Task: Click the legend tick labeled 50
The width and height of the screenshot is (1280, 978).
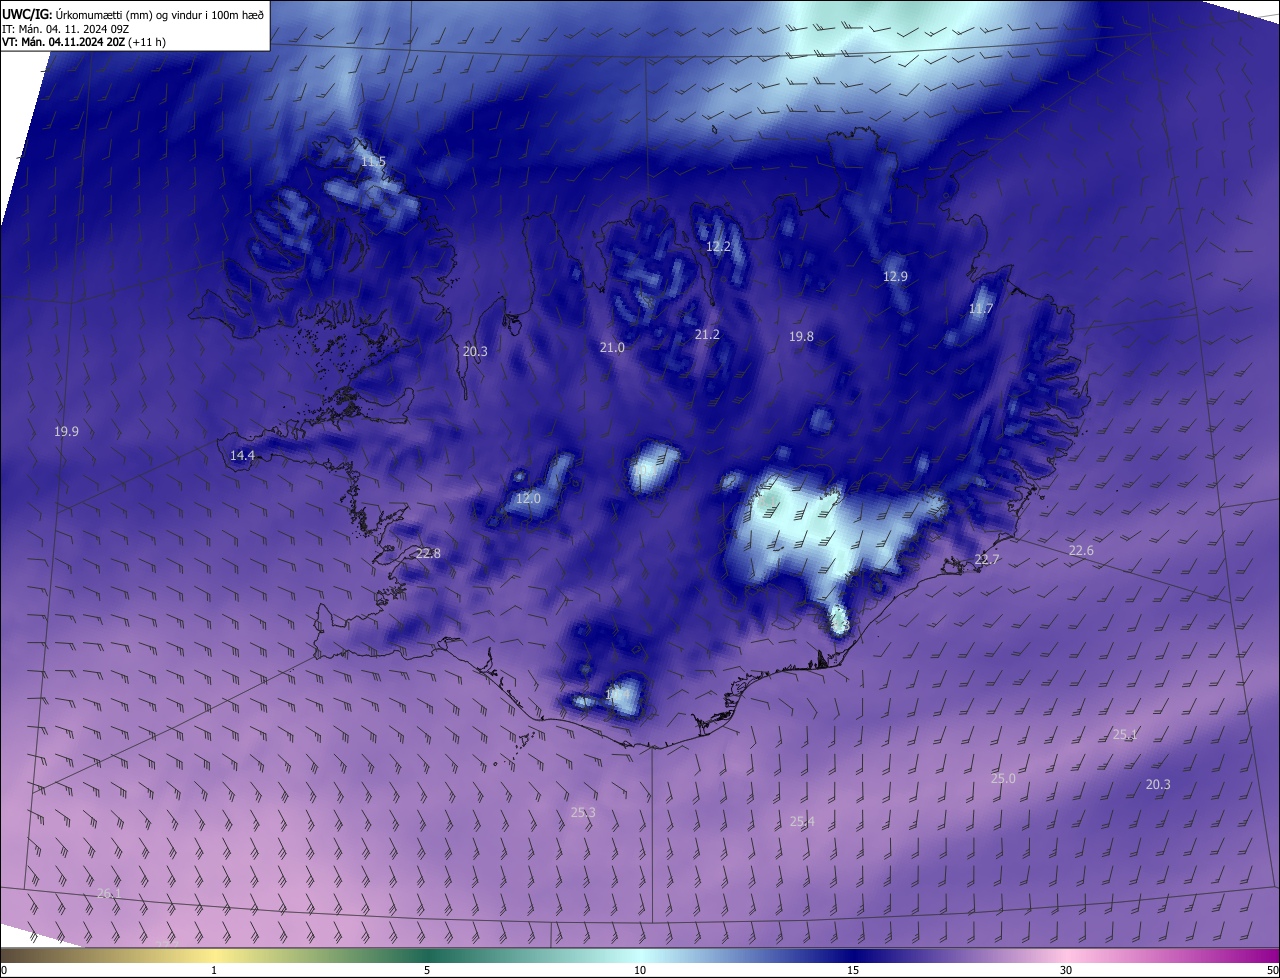Action: [x=1272, y=970]
